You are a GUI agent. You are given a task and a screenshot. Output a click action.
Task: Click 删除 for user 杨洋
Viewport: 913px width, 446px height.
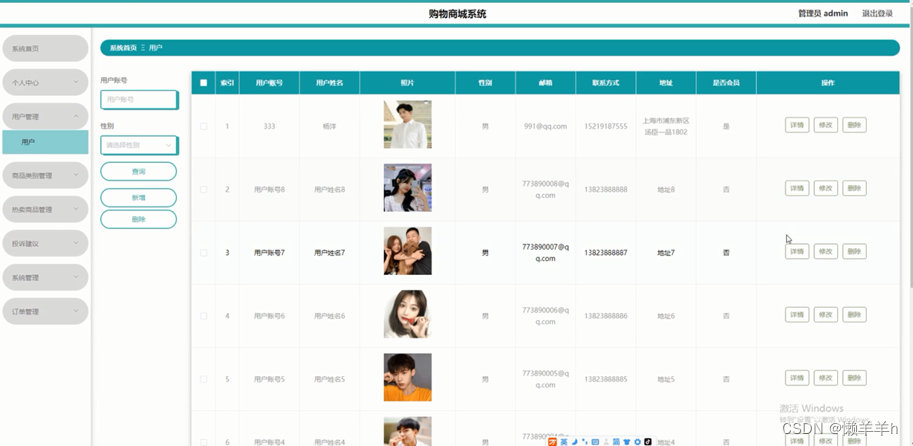click(854, 125)
